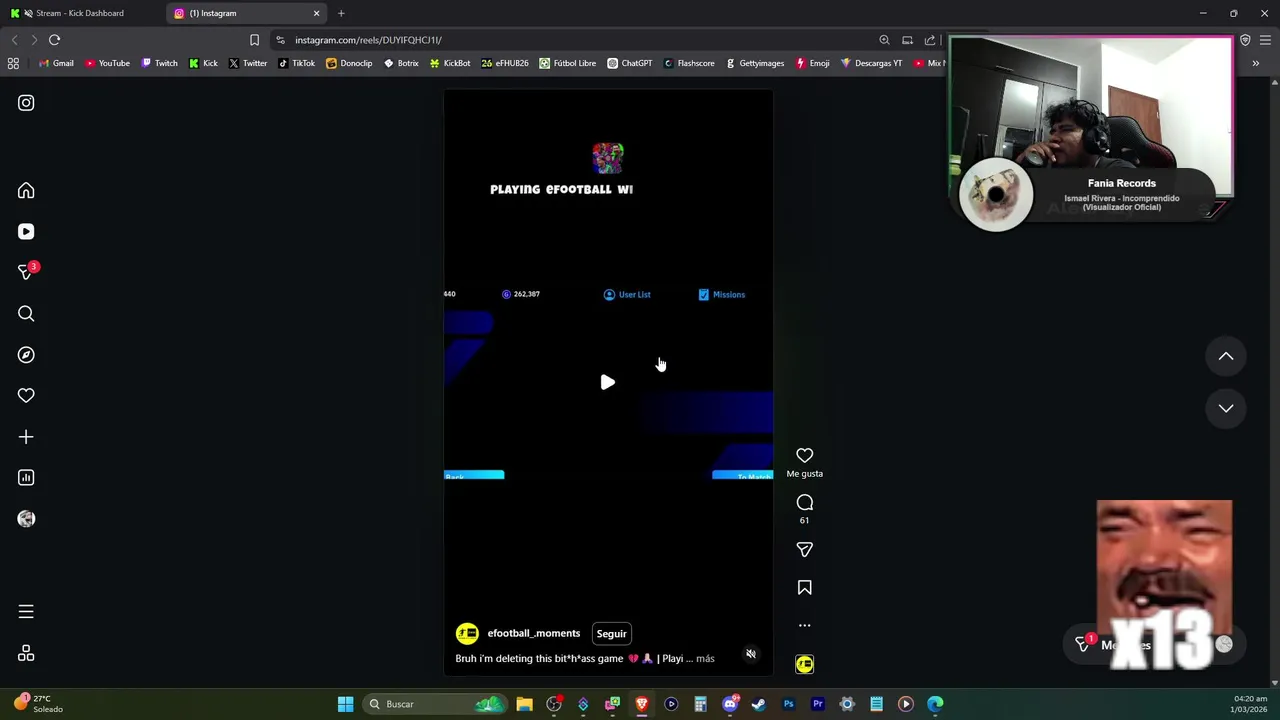The height and width of the screenshot is (720, 1280).
Task: Open Instagram search in the sidebar
Action: [x=26, y=314]
